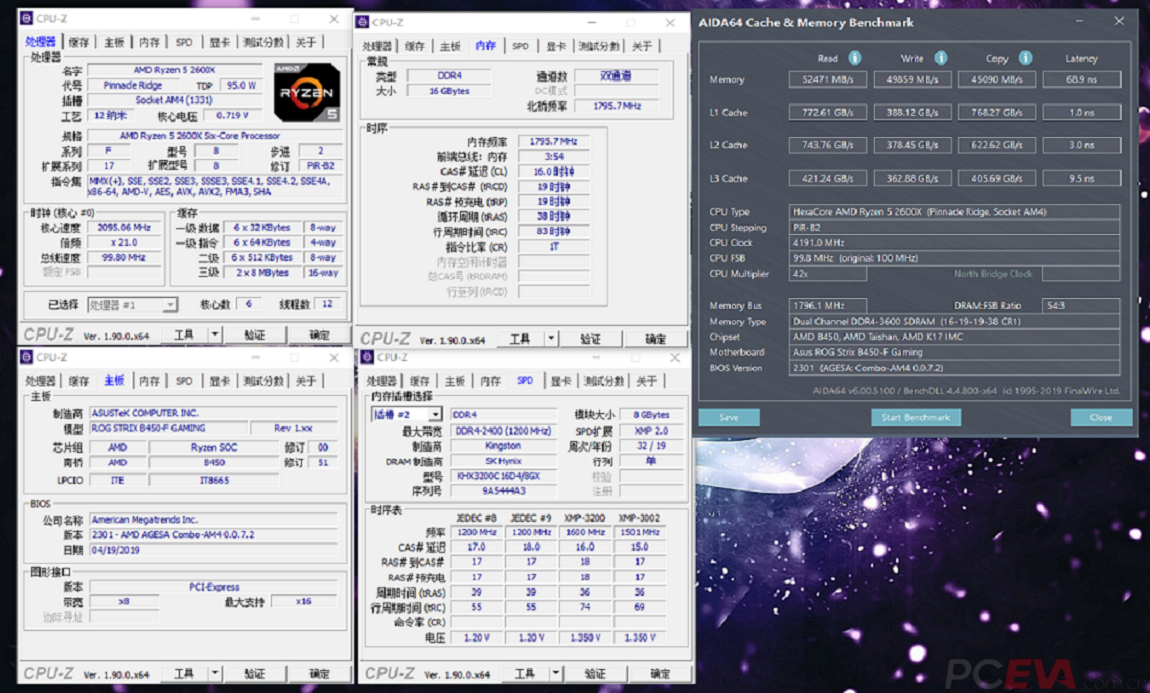Open the 插槽 #2 memory slot dropdown

tap(406, 414)
